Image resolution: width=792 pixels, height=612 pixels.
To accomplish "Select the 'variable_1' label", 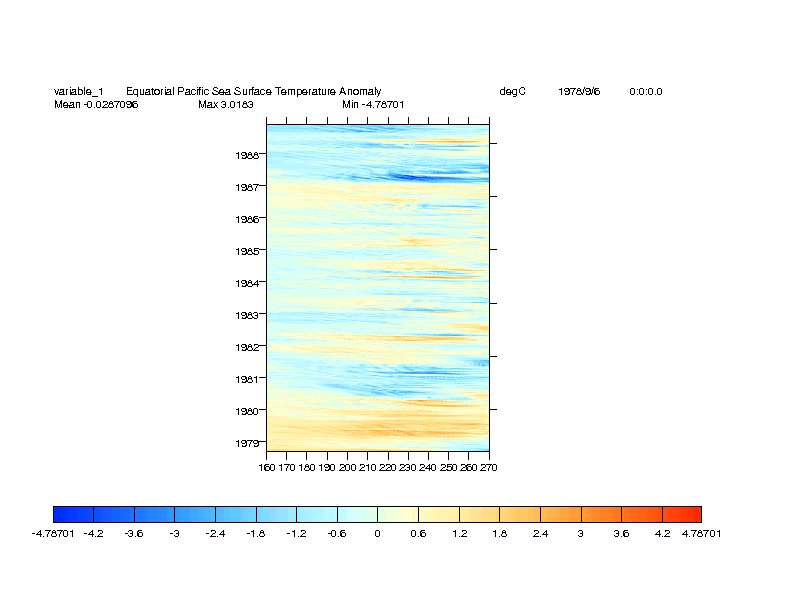I will click(x=78, y=92).
